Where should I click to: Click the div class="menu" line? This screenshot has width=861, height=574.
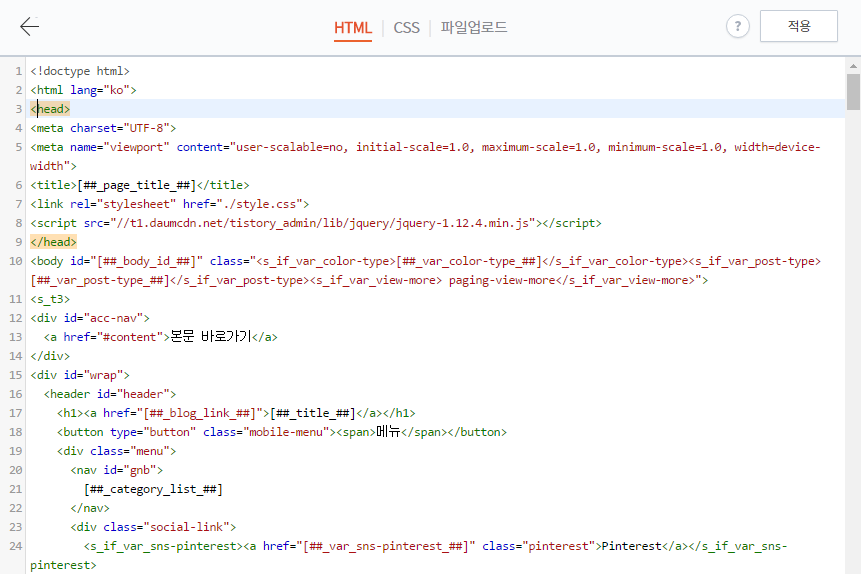[x=116, y=451]
